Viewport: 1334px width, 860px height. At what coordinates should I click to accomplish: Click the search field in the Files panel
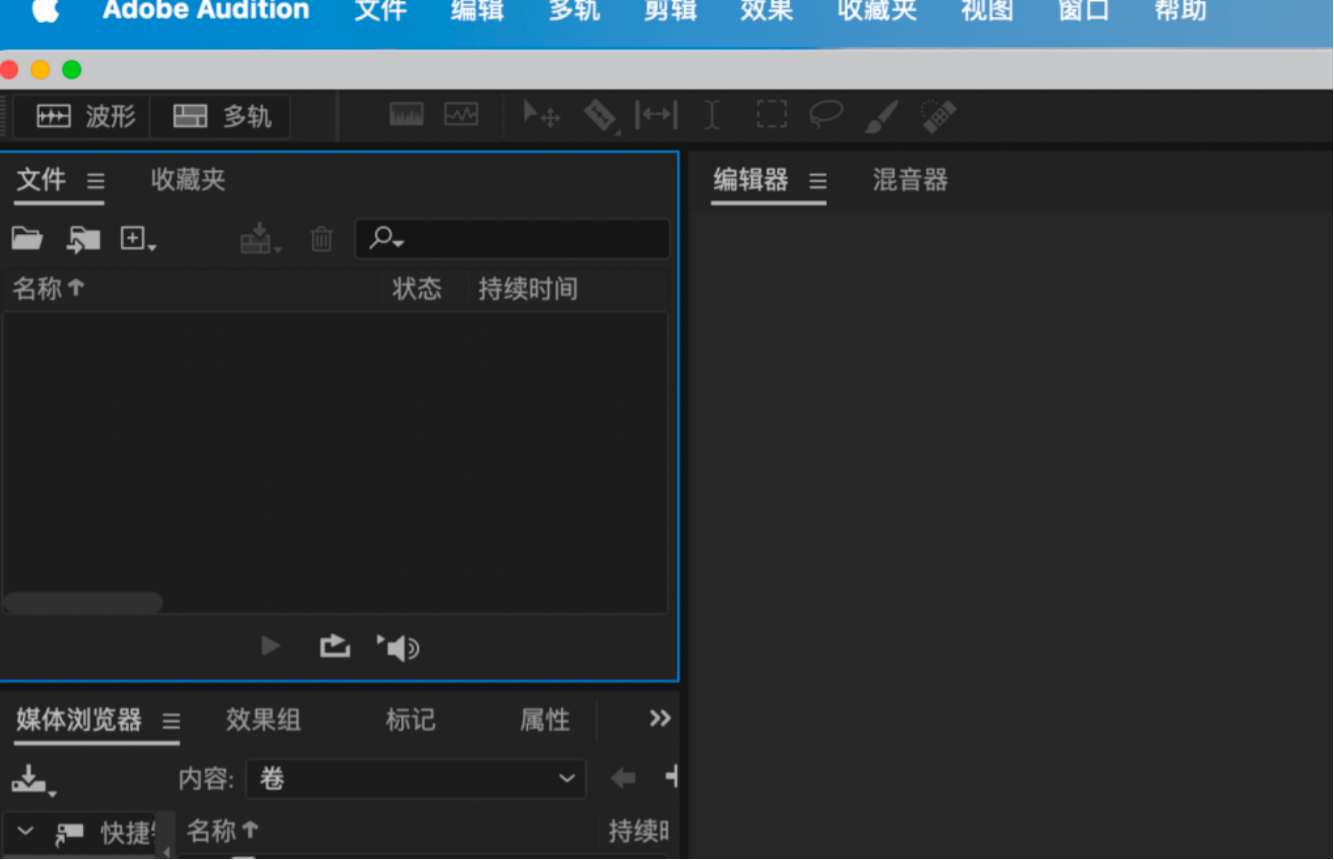tap(513, 239)
